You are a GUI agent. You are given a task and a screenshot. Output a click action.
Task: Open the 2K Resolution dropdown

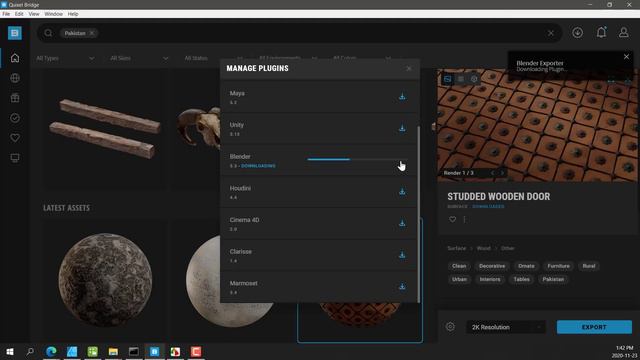(x=506, y=327)
